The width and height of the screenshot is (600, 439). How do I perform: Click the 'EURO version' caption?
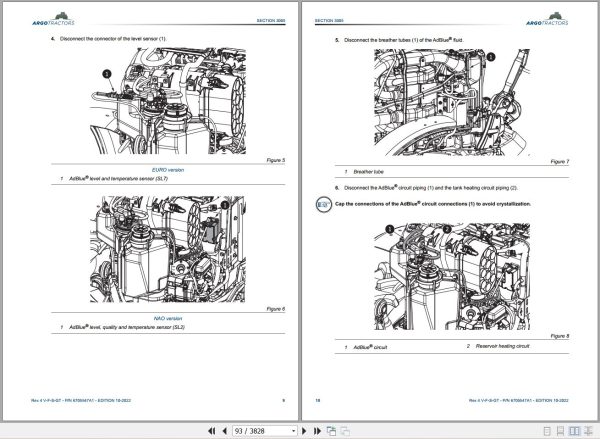pyautogui.click(x=168, y=170)
